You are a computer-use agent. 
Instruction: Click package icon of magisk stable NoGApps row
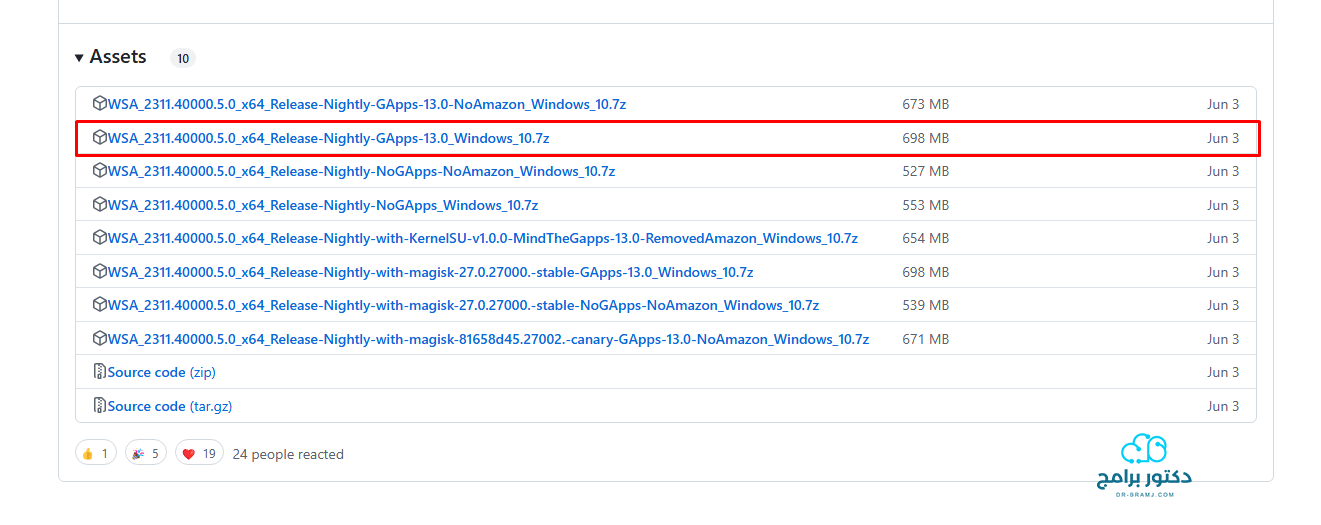pyautogui.click(x=99, y=305)
